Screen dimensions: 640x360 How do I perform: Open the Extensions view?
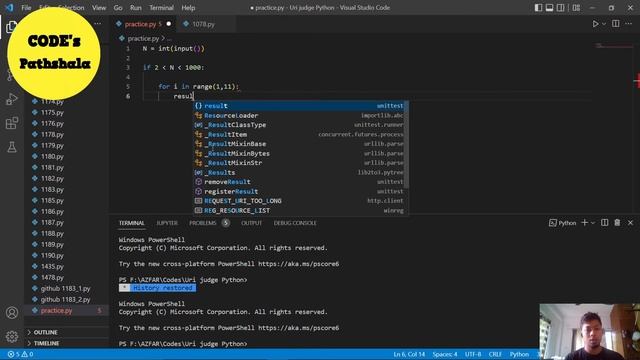click(11, 123)
